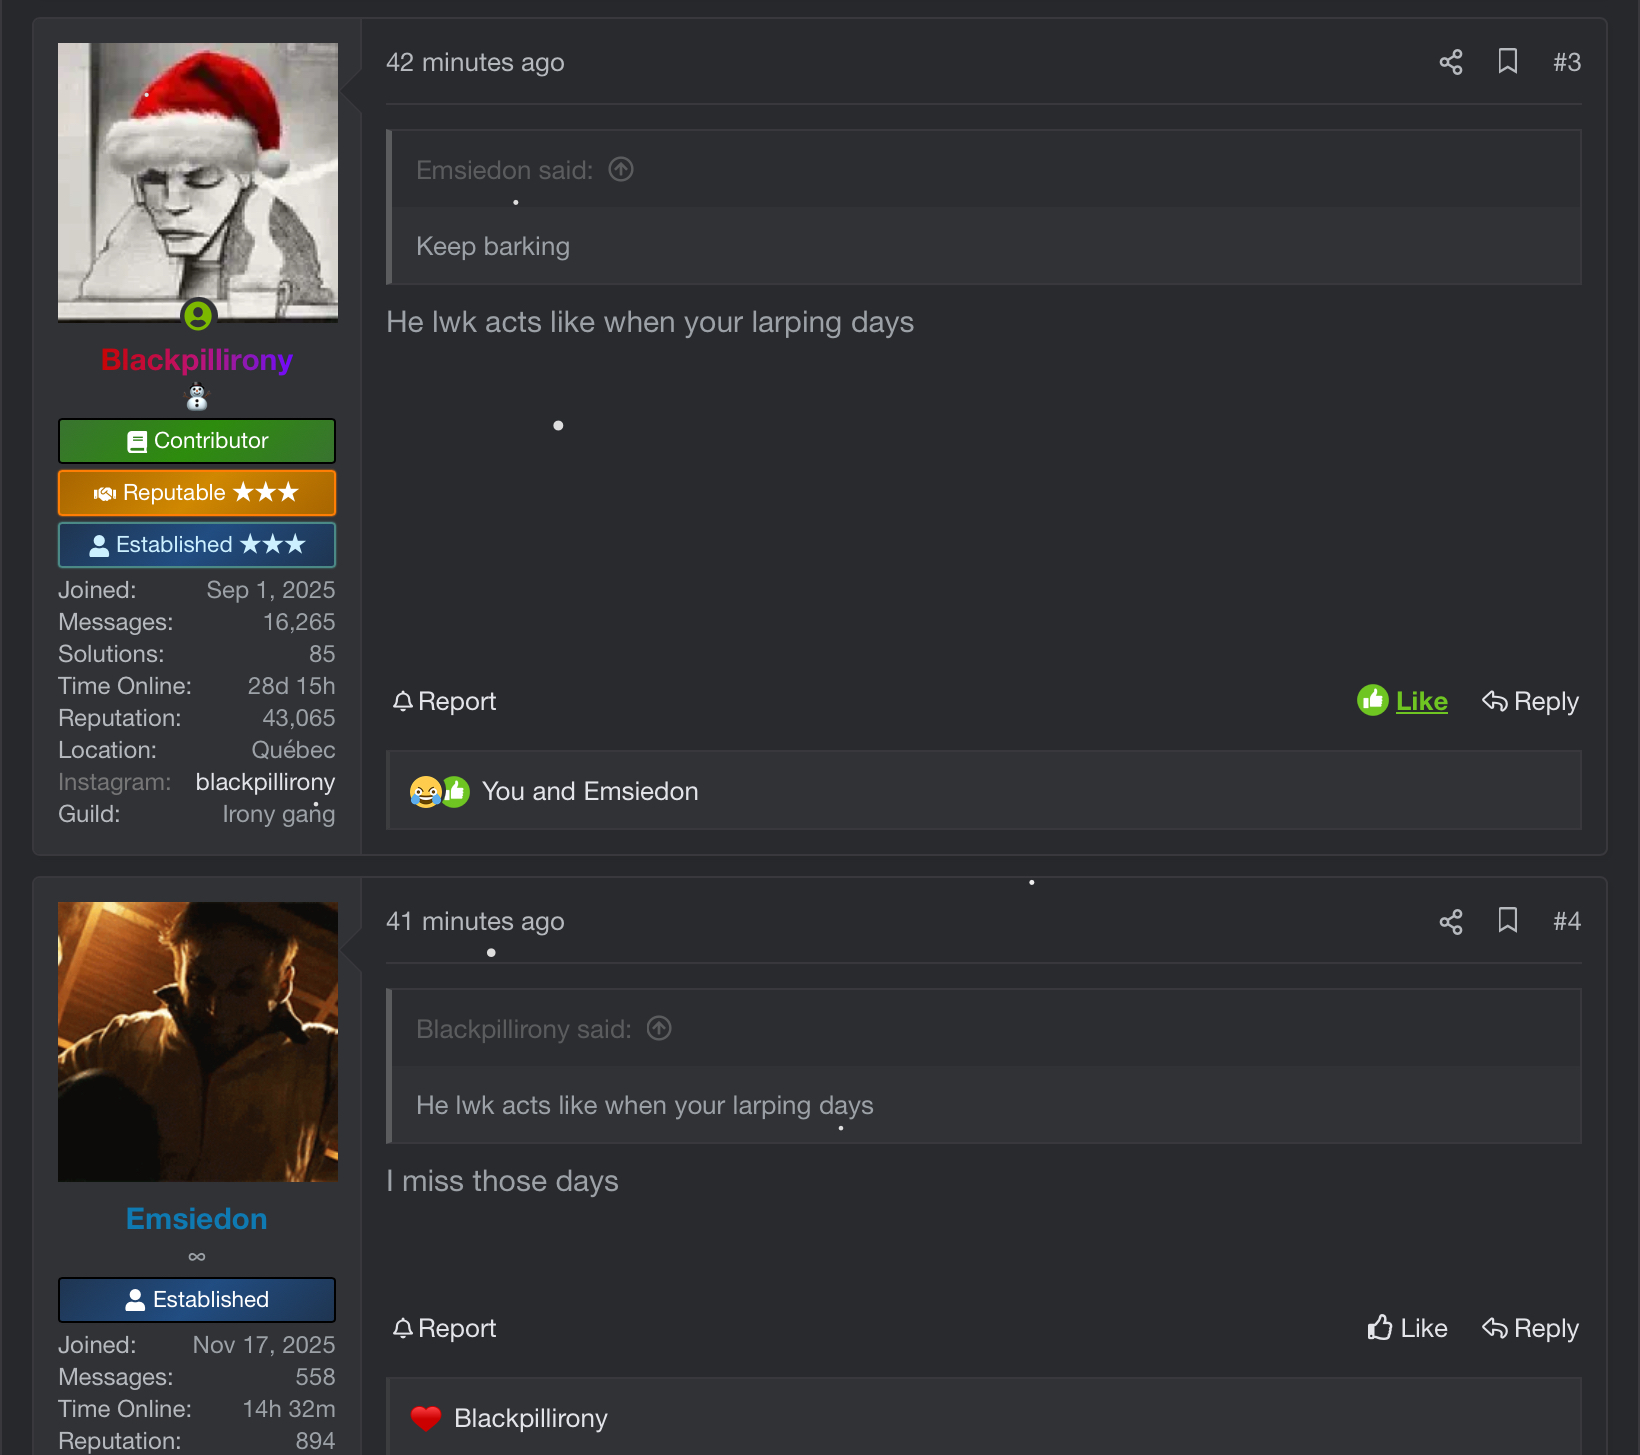Click the heart reaction on post #4
This screenshot has height=1455, width=1640.
[x=426, y=1418]
